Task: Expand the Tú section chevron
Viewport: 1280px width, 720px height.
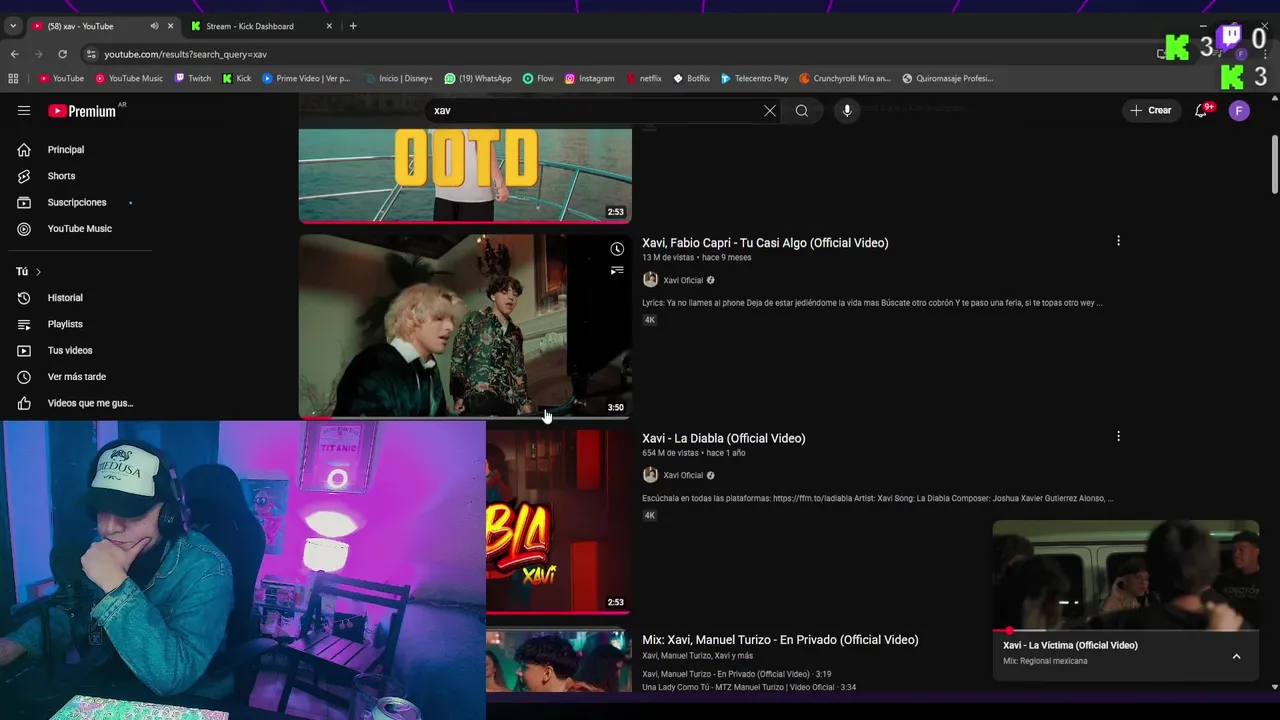Action: point(38,272)
